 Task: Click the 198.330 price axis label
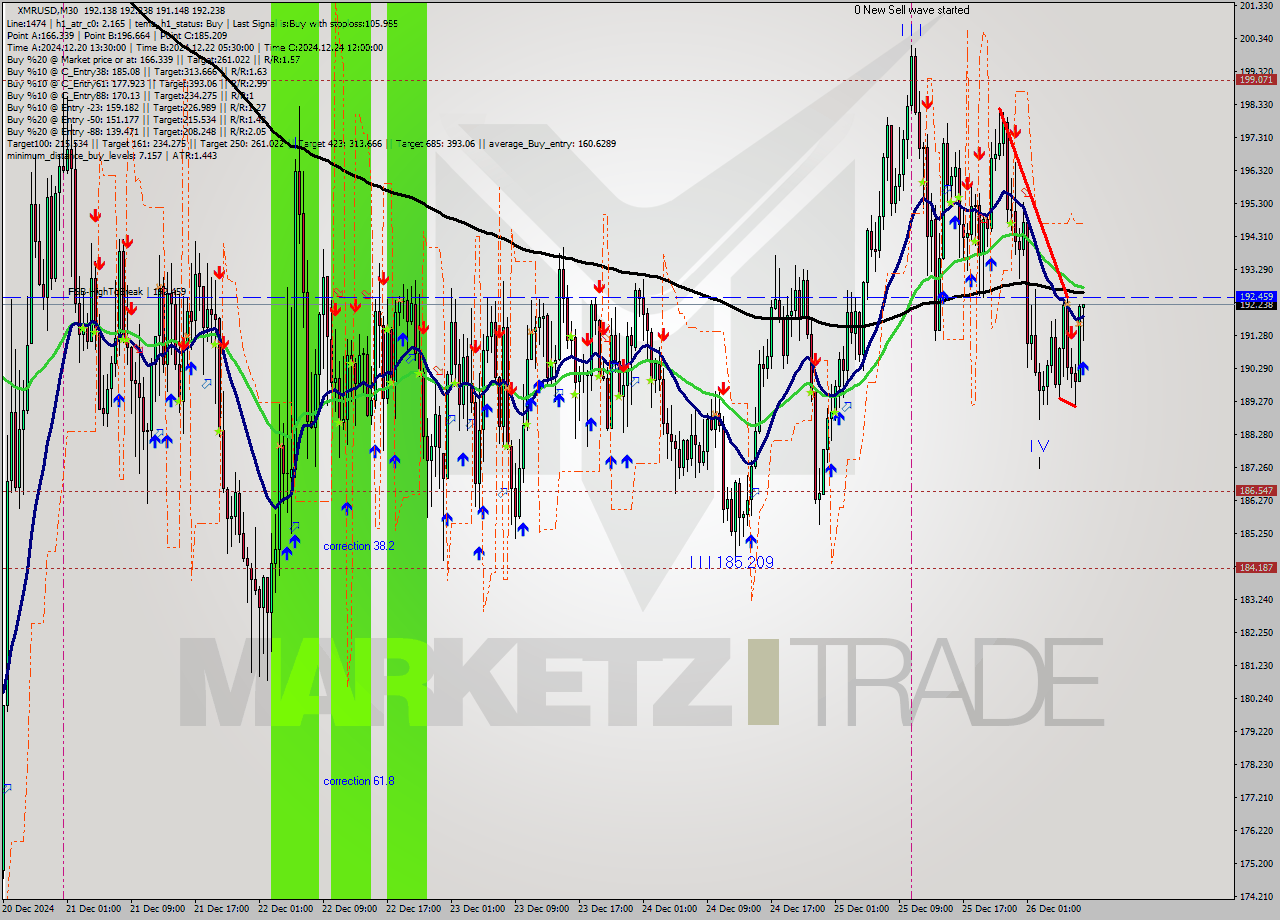point(1256,104)
